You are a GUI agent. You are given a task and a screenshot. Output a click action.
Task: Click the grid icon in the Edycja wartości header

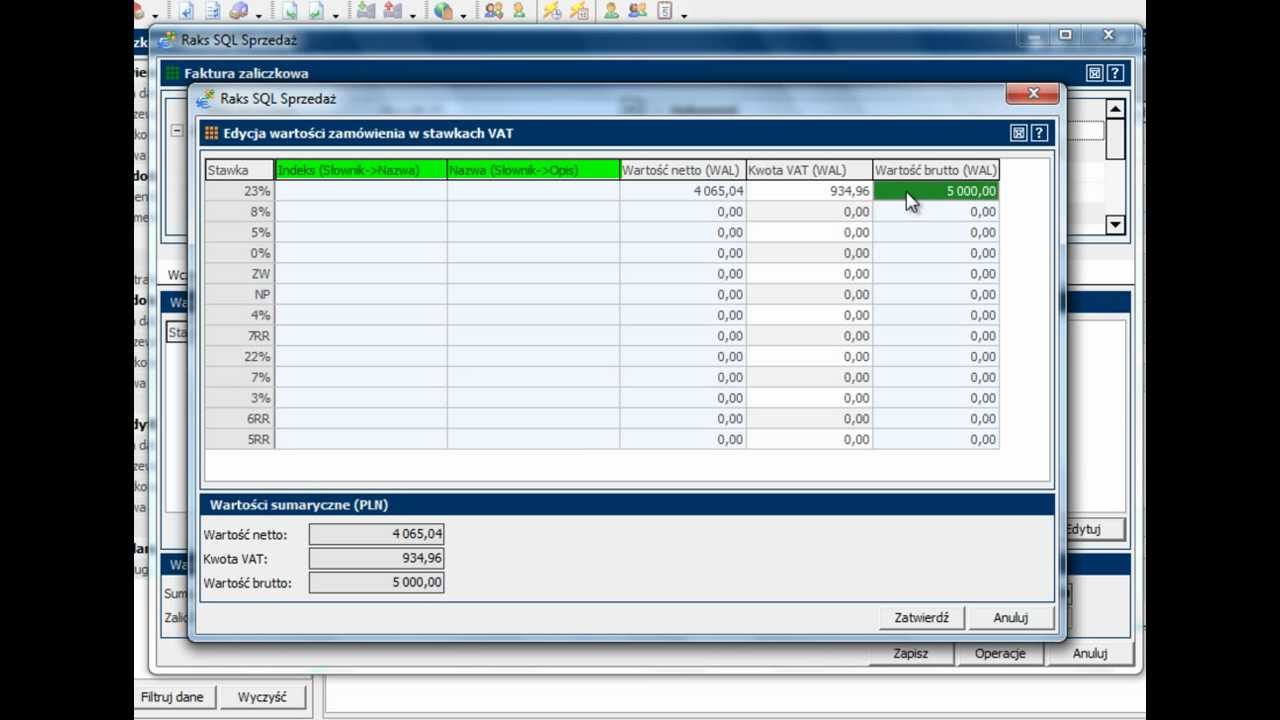click(211, 133)
